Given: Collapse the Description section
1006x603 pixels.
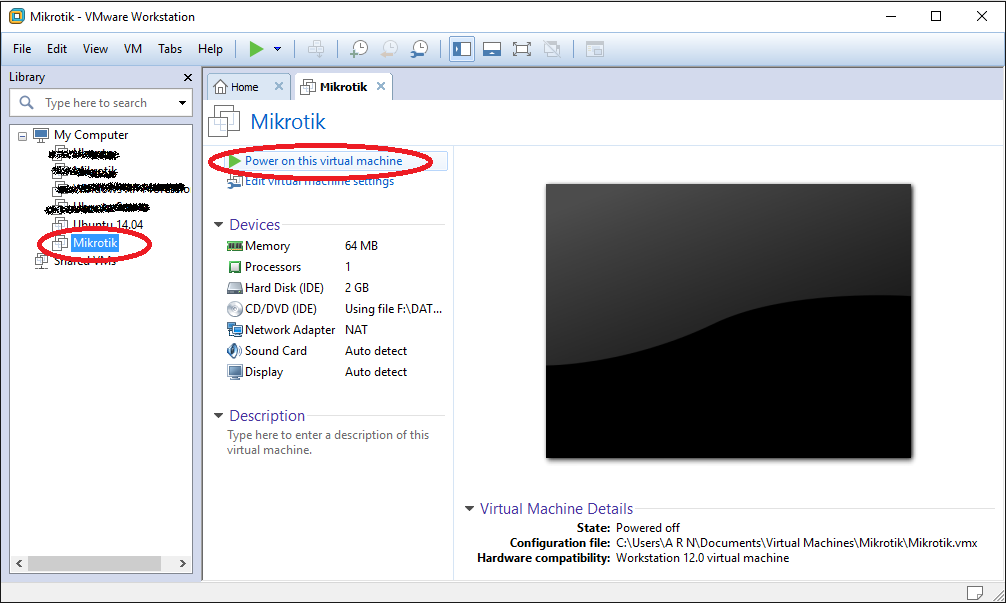Looking at the screenshot, I should pyautogui.click(x=218, y=416).
